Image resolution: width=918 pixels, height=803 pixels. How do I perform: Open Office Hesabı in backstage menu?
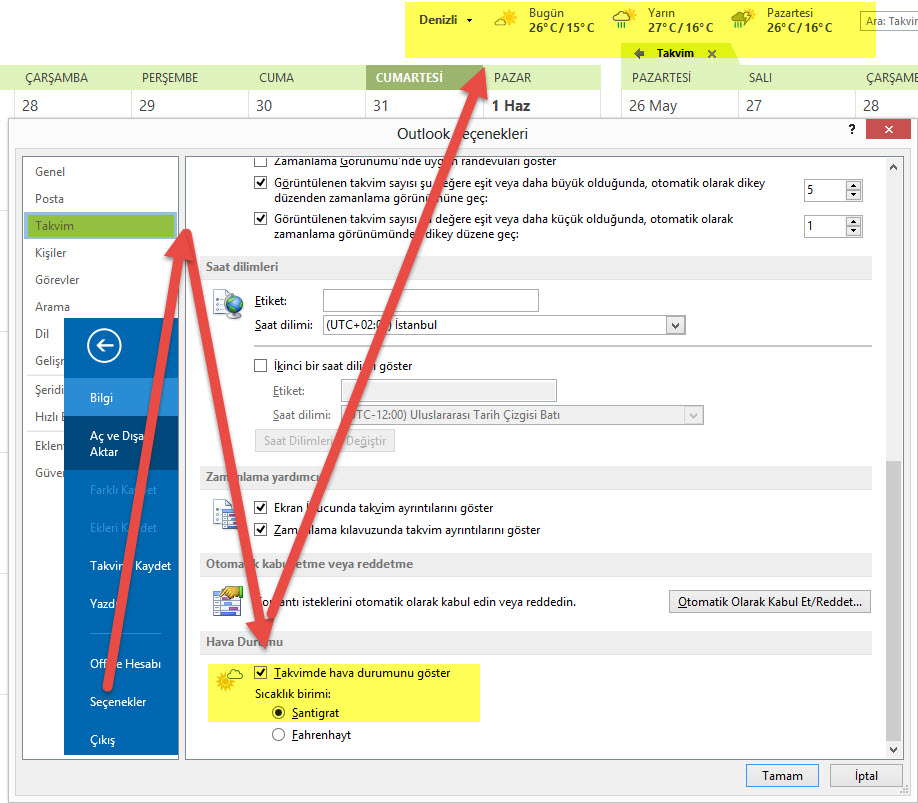click(121, 664)
